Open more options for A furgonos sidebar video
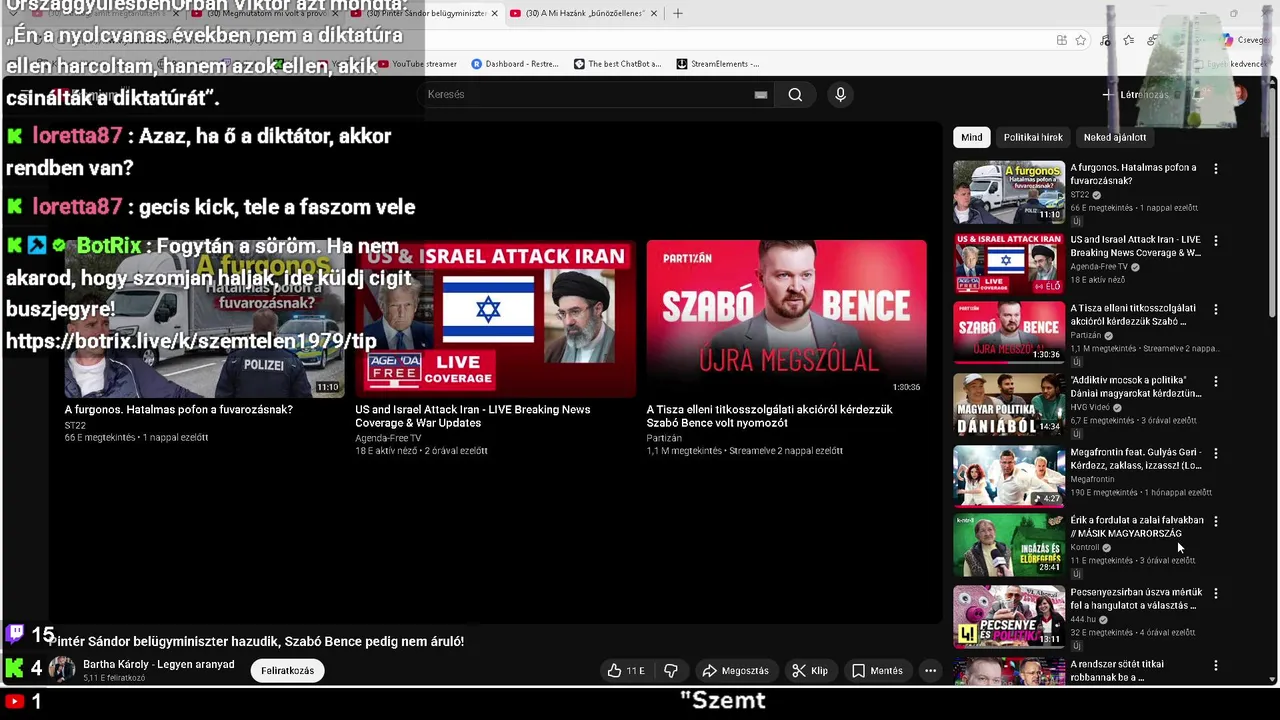Viewport: 1280px width, 720px height. [x=1216, y=169]
